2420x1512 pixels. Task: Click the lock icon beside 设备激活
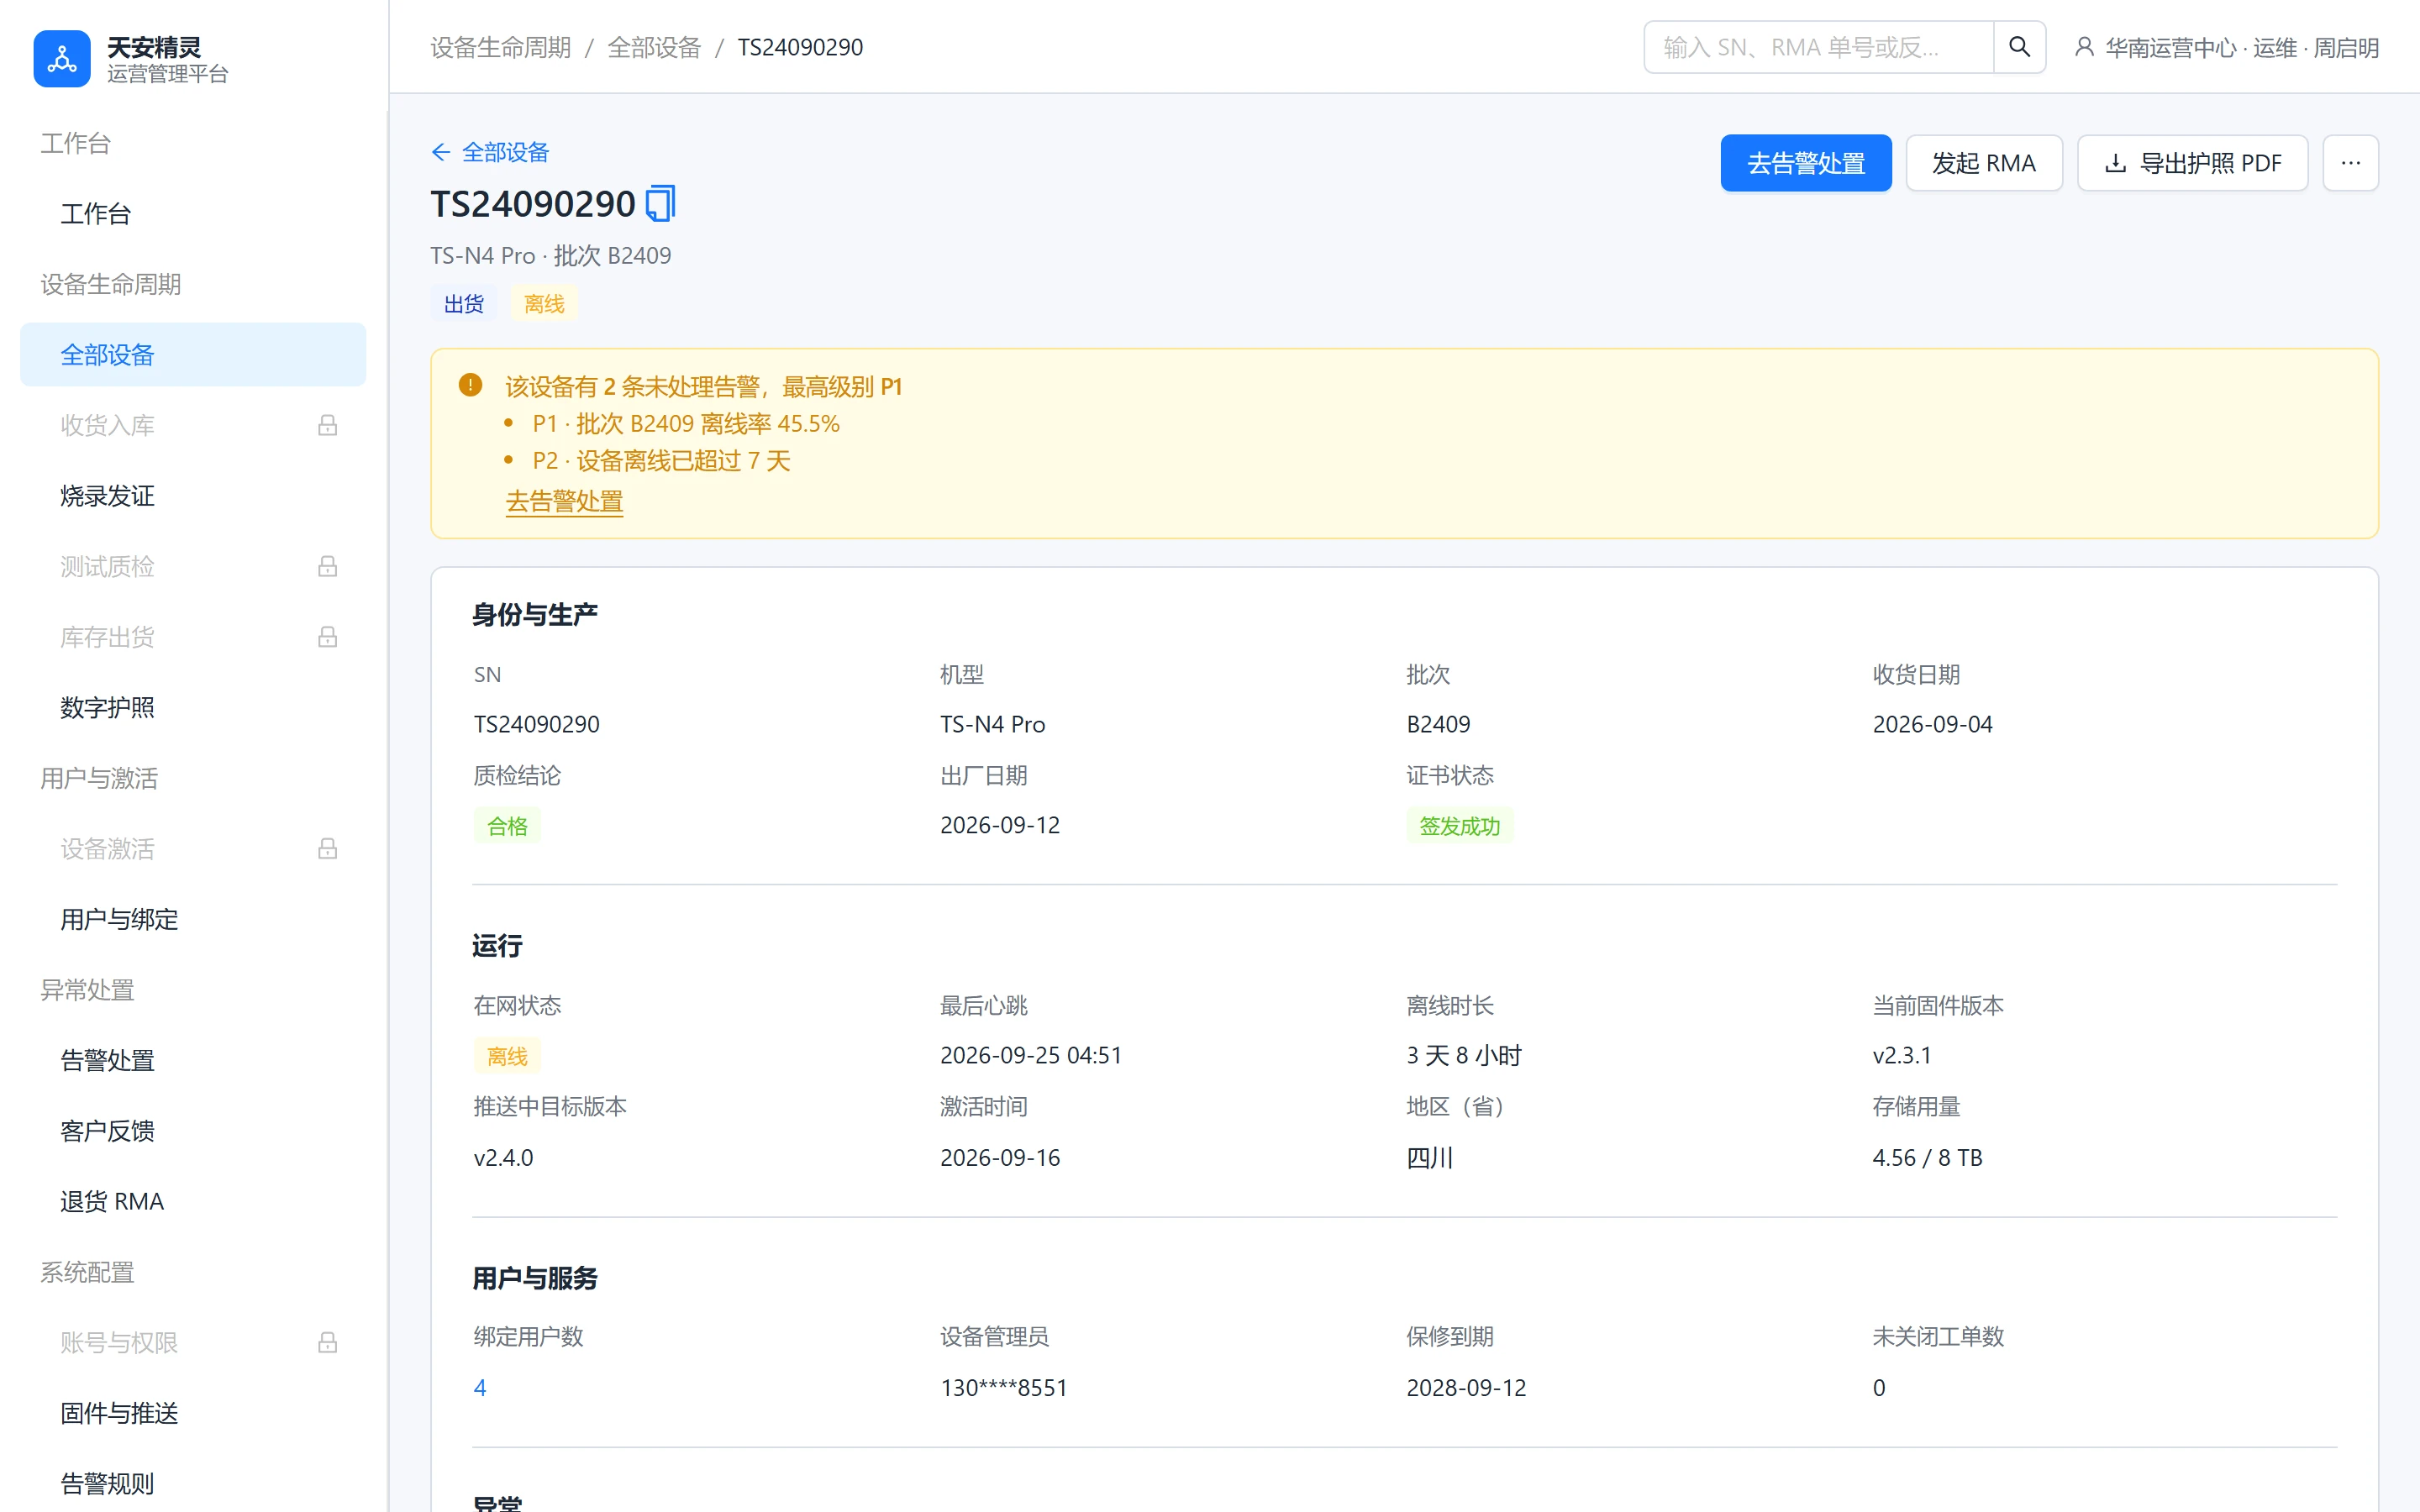click(327, 848)
